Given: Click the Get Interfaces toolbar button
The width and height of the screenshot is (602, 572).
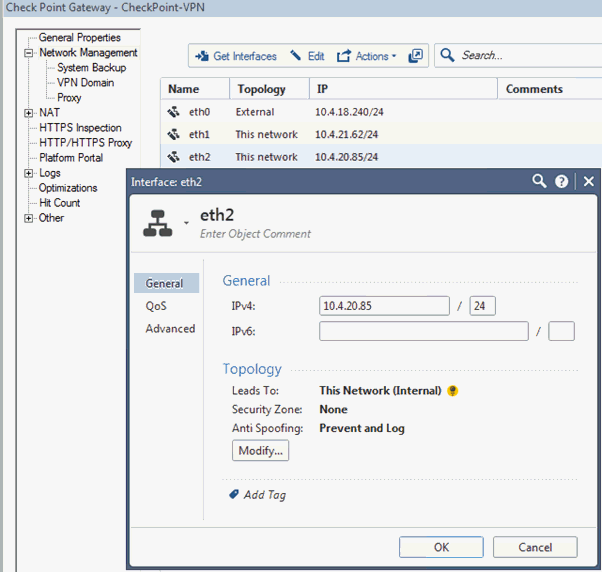Looking at the screenshot, I should click(236, 56).
